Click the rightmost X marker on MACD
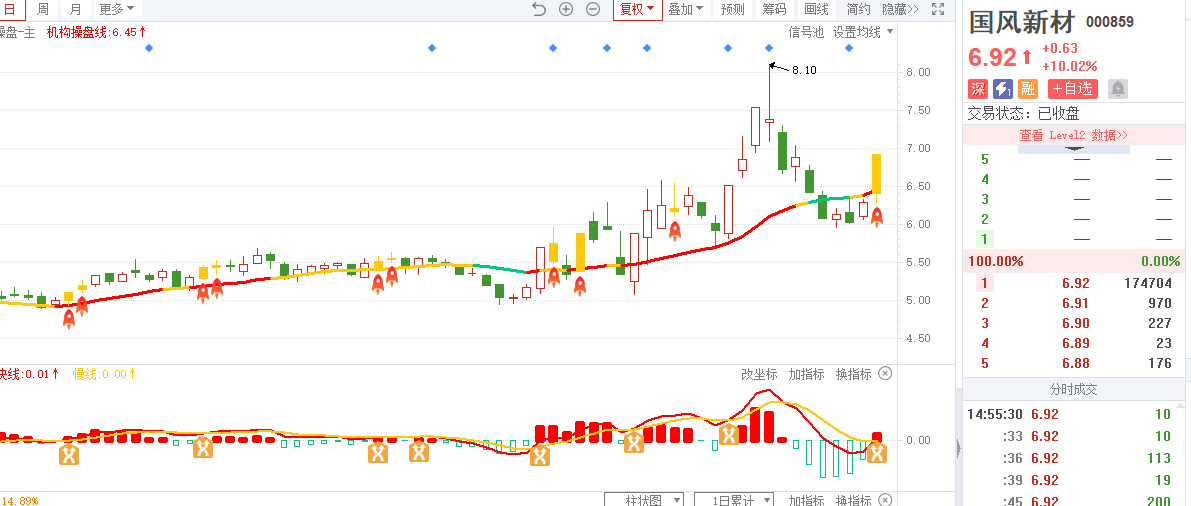 (877, 454)
